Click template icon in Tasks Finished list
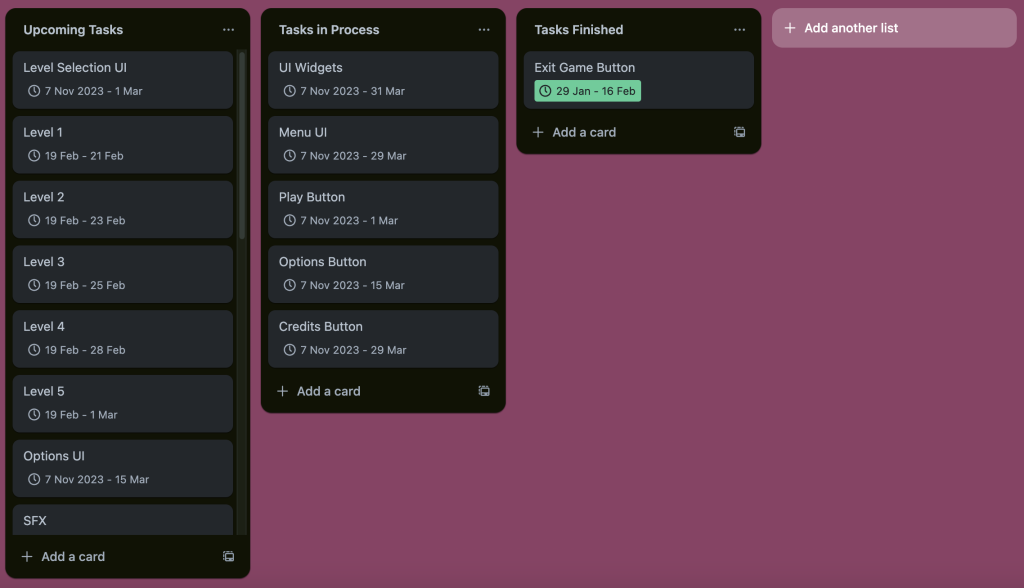Image resolution: width=1024 pixels, height=588 pixels. coord(739,132)
